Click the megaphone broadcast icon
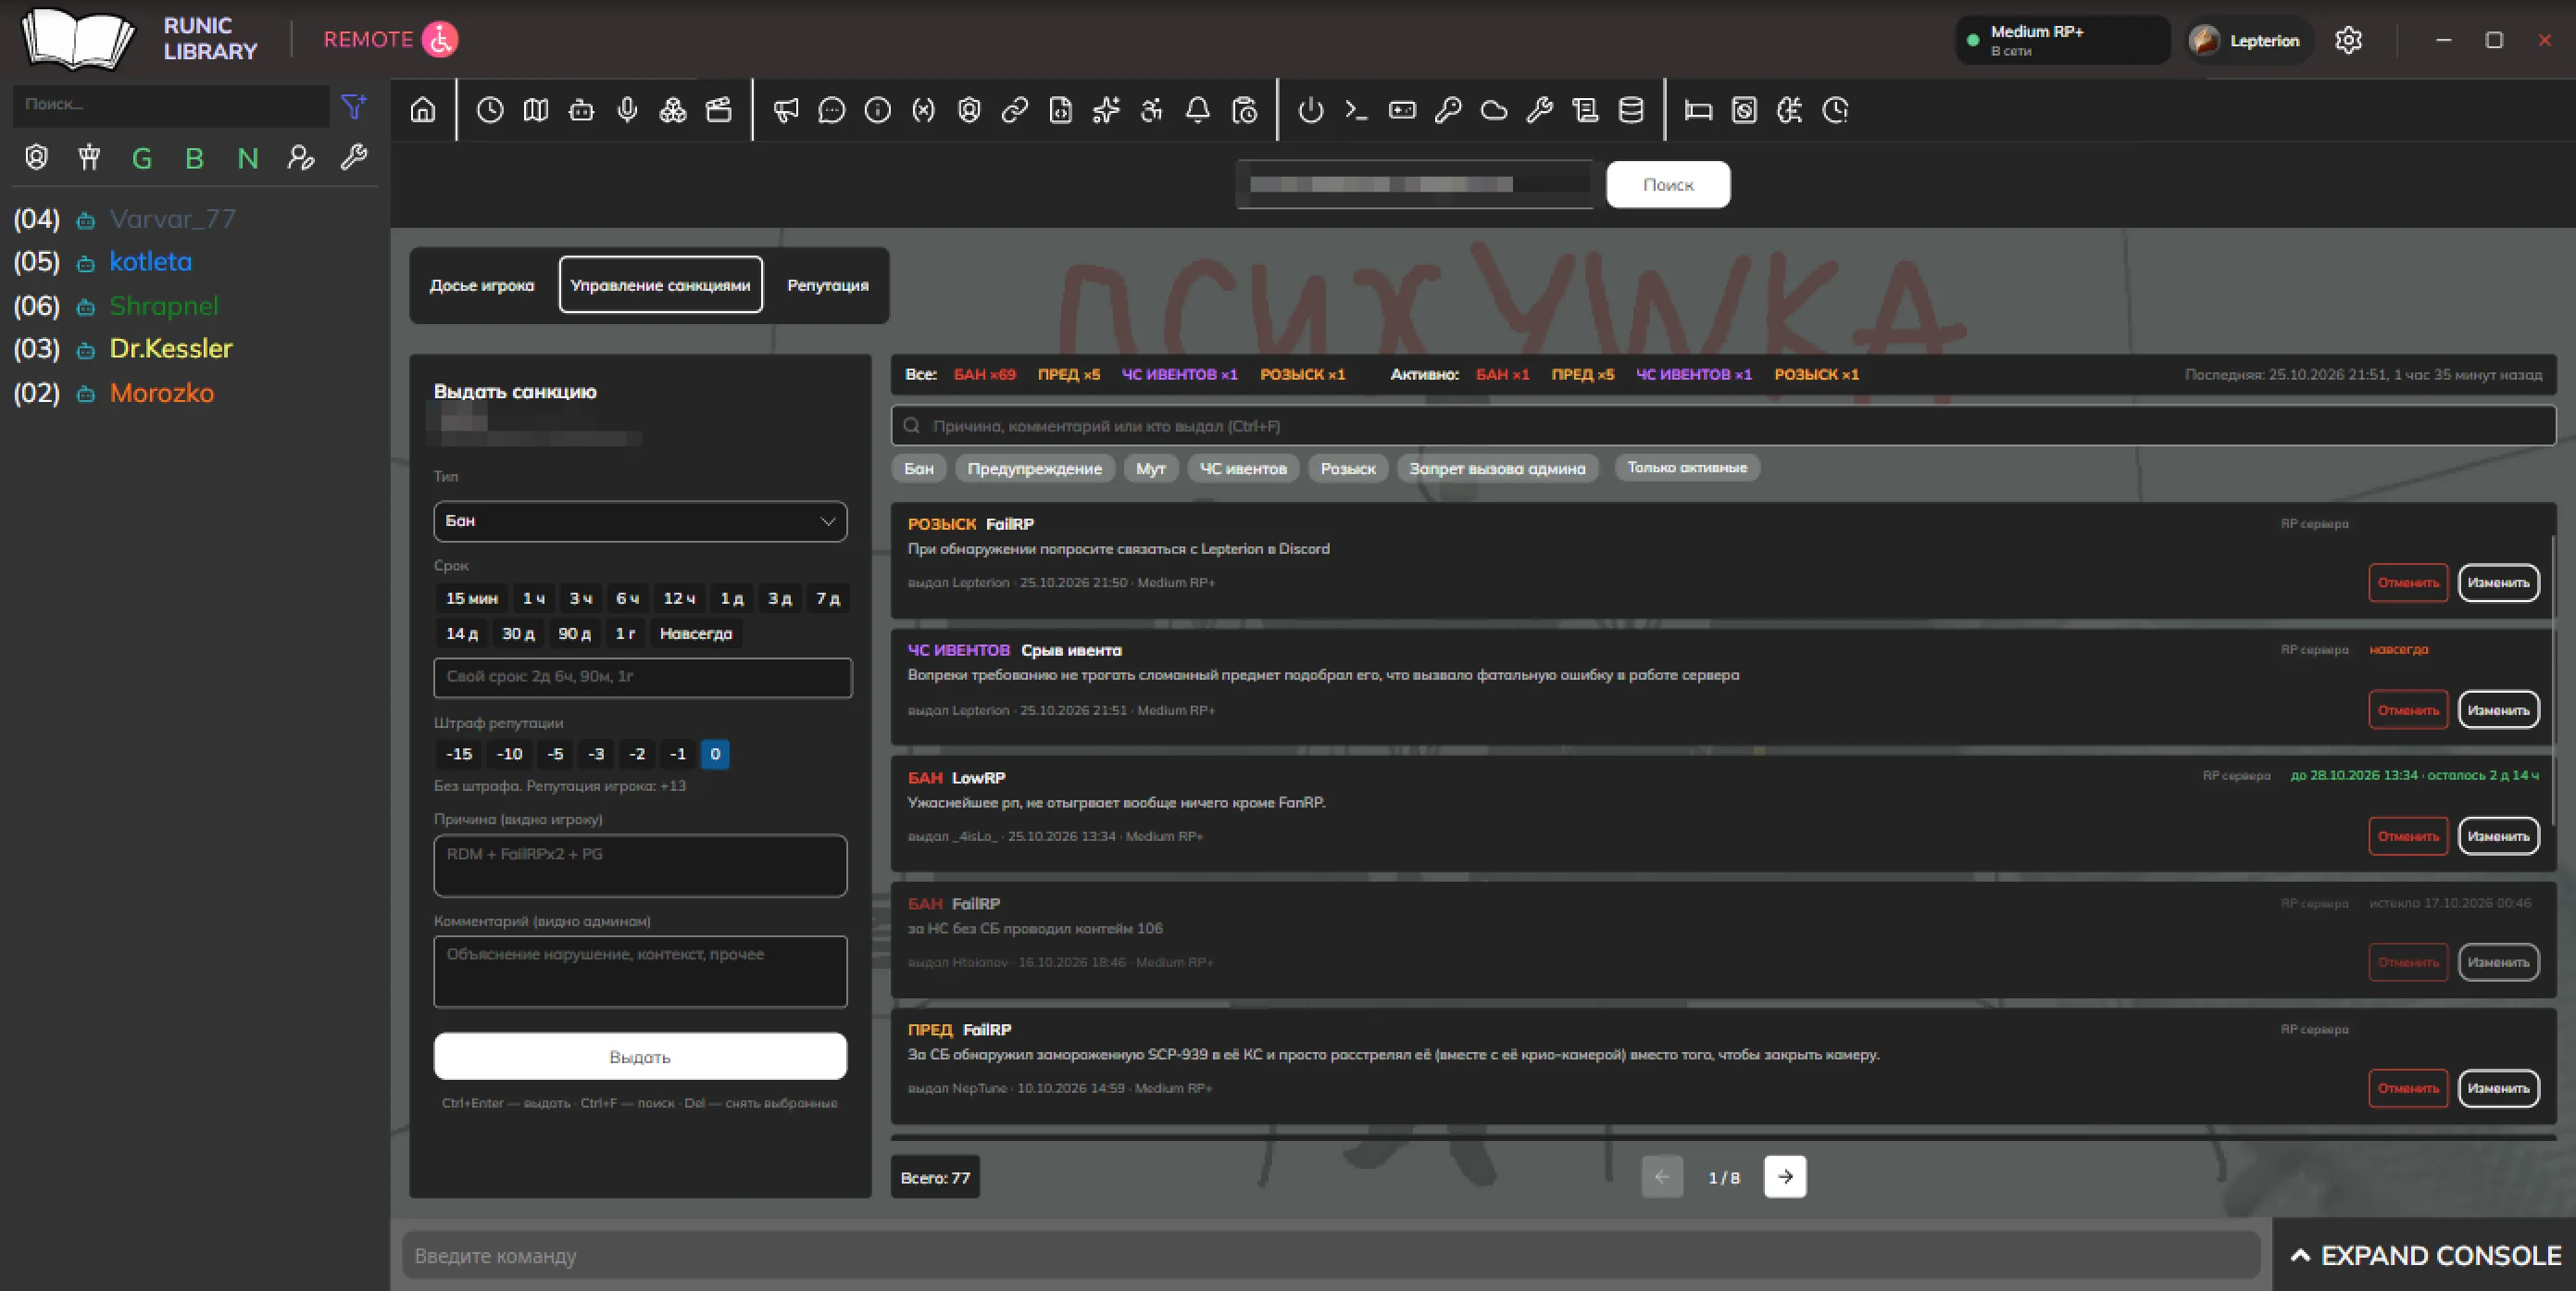The width and height of the screenshot is (2576, 1291). tap(786, 110)
